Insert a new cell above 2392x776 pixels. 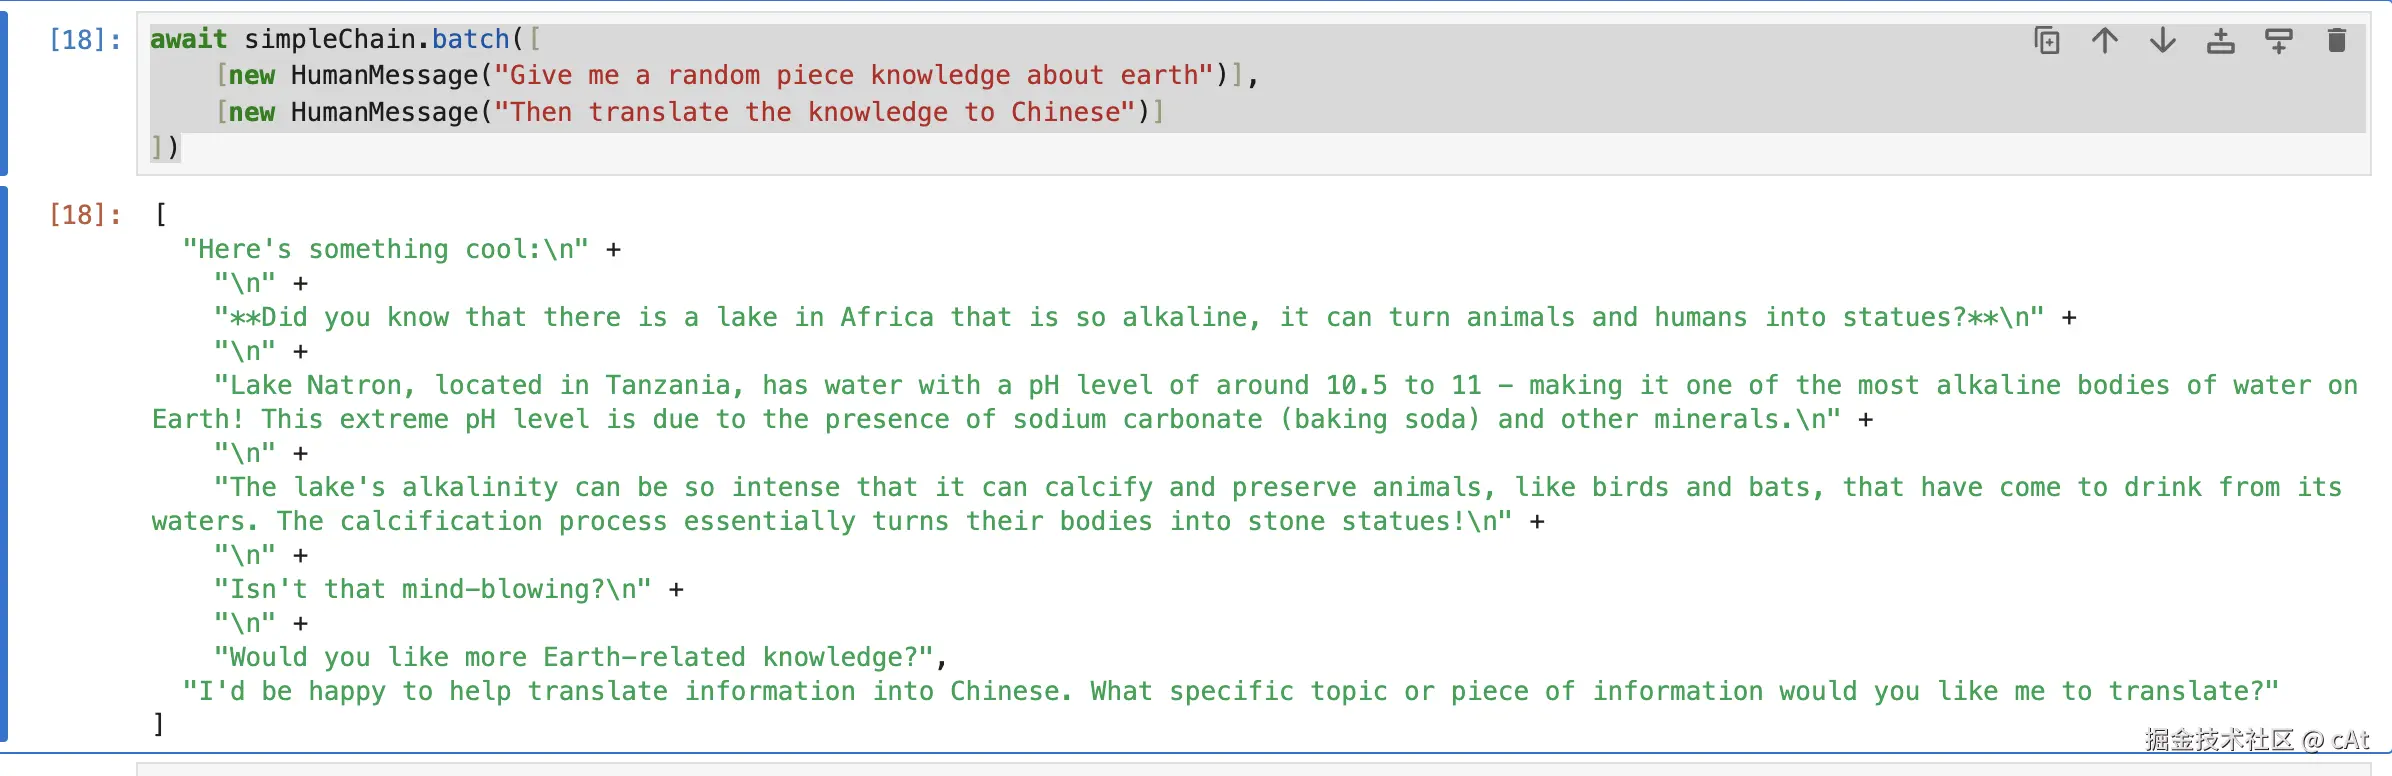click(2221, 40)
